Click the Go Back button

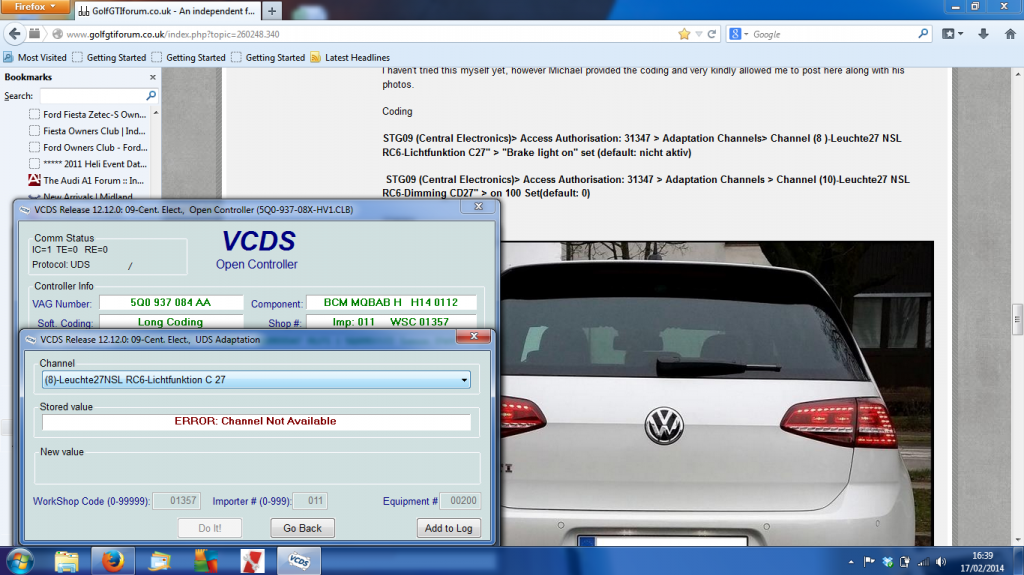tap(302, 528)
